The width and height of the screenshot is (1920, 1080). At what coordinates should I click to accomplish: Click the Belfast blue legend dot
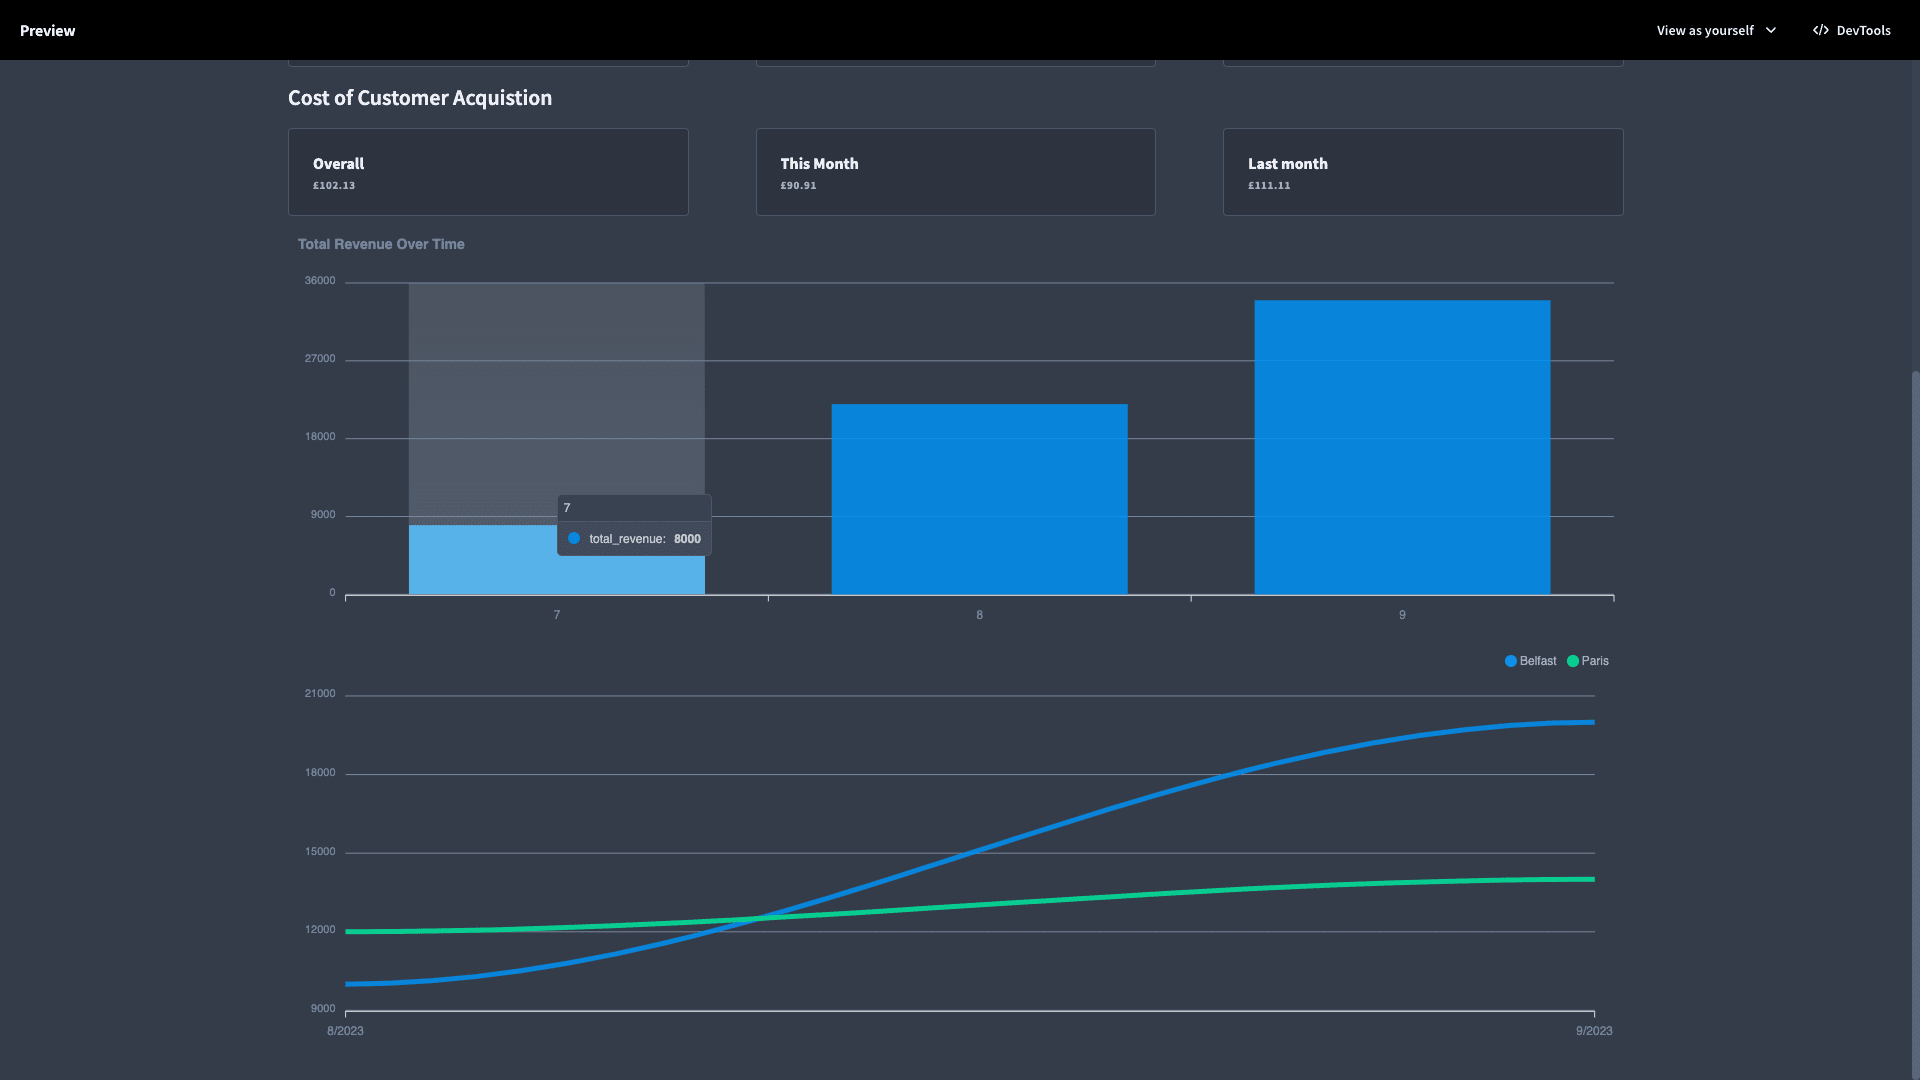[x=1510, y=661]
